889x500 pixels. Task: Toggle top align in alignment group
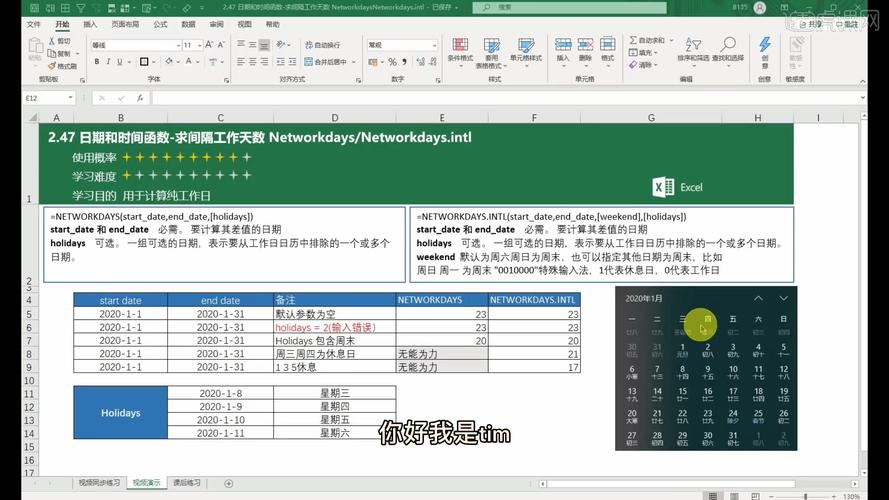[x=241, y=45]
